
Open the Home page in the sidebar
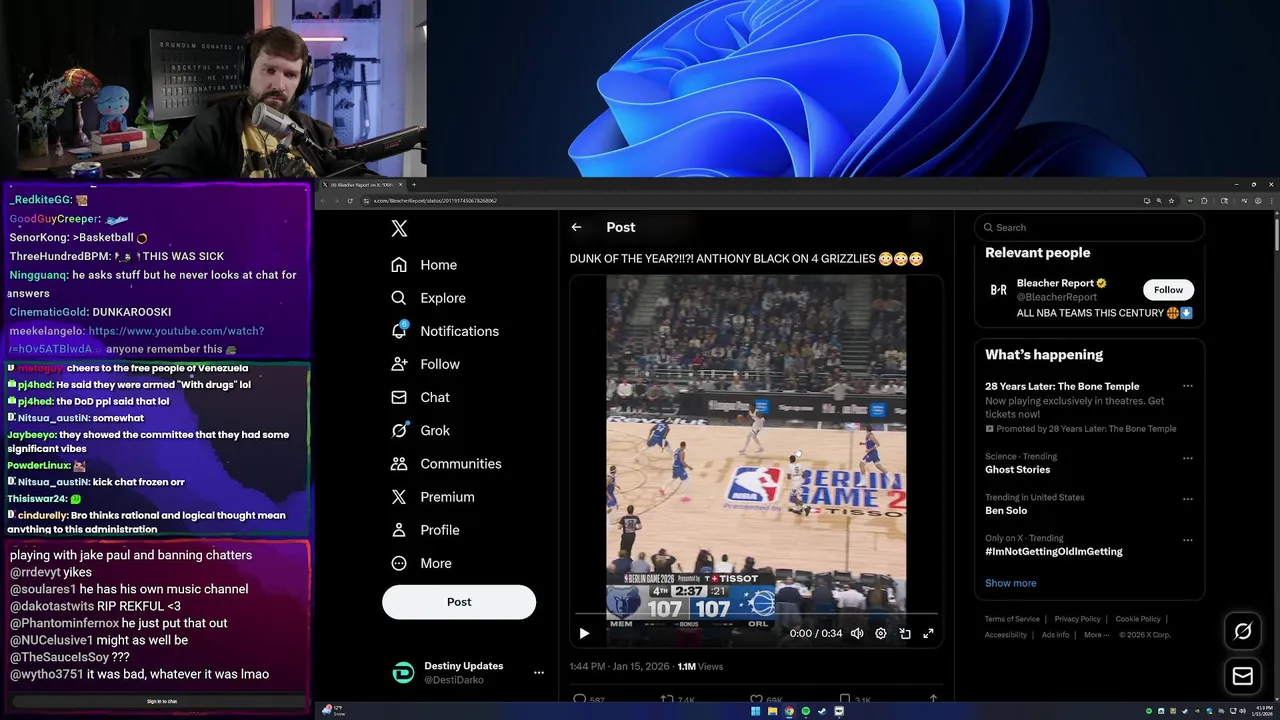tap(424, 265)
